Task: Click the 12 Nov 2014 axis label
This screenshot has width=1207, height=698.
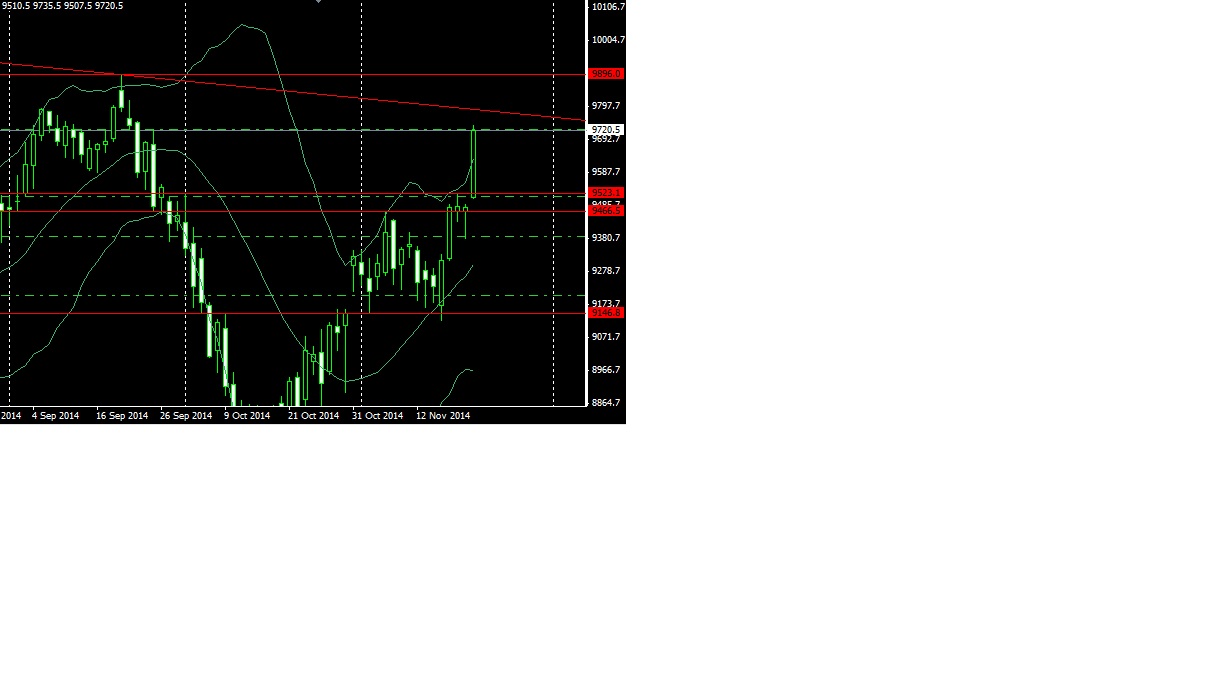Action: pyautogui.click(x=443, y=415)
